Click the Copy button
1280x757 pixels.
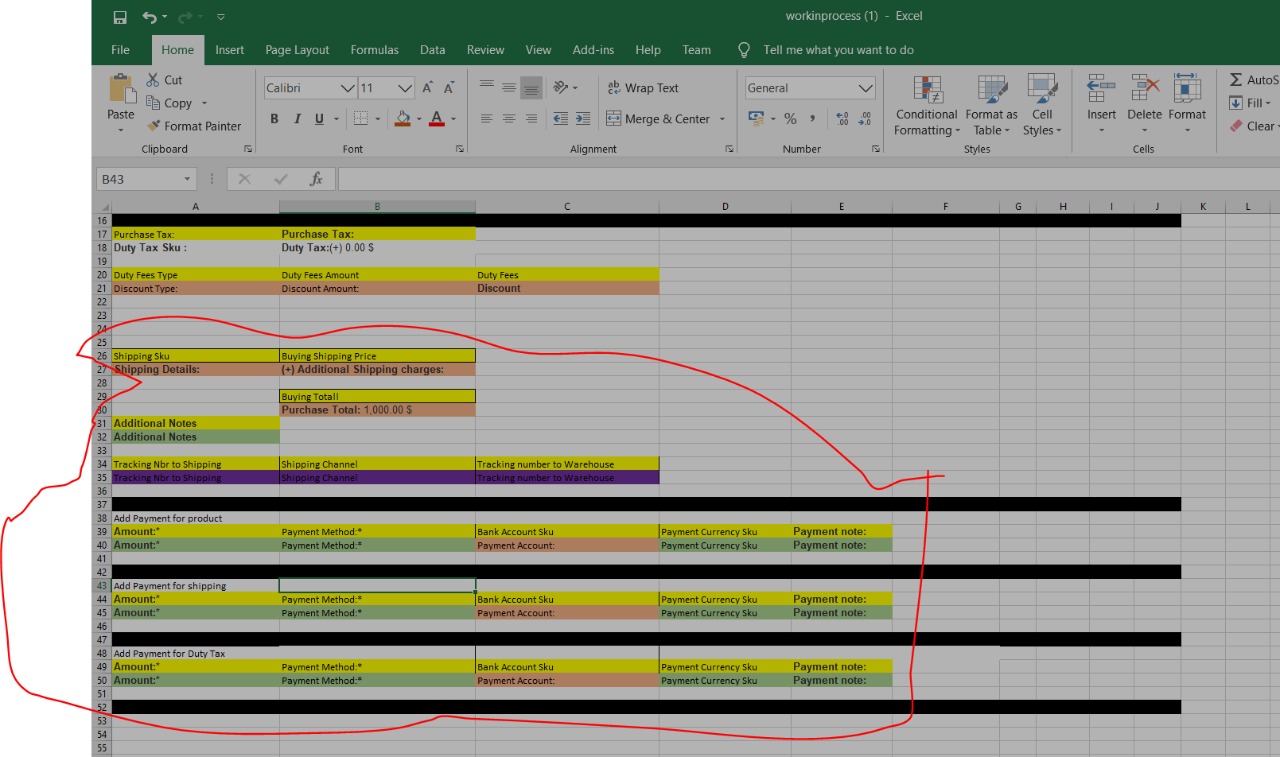point(169,103)
